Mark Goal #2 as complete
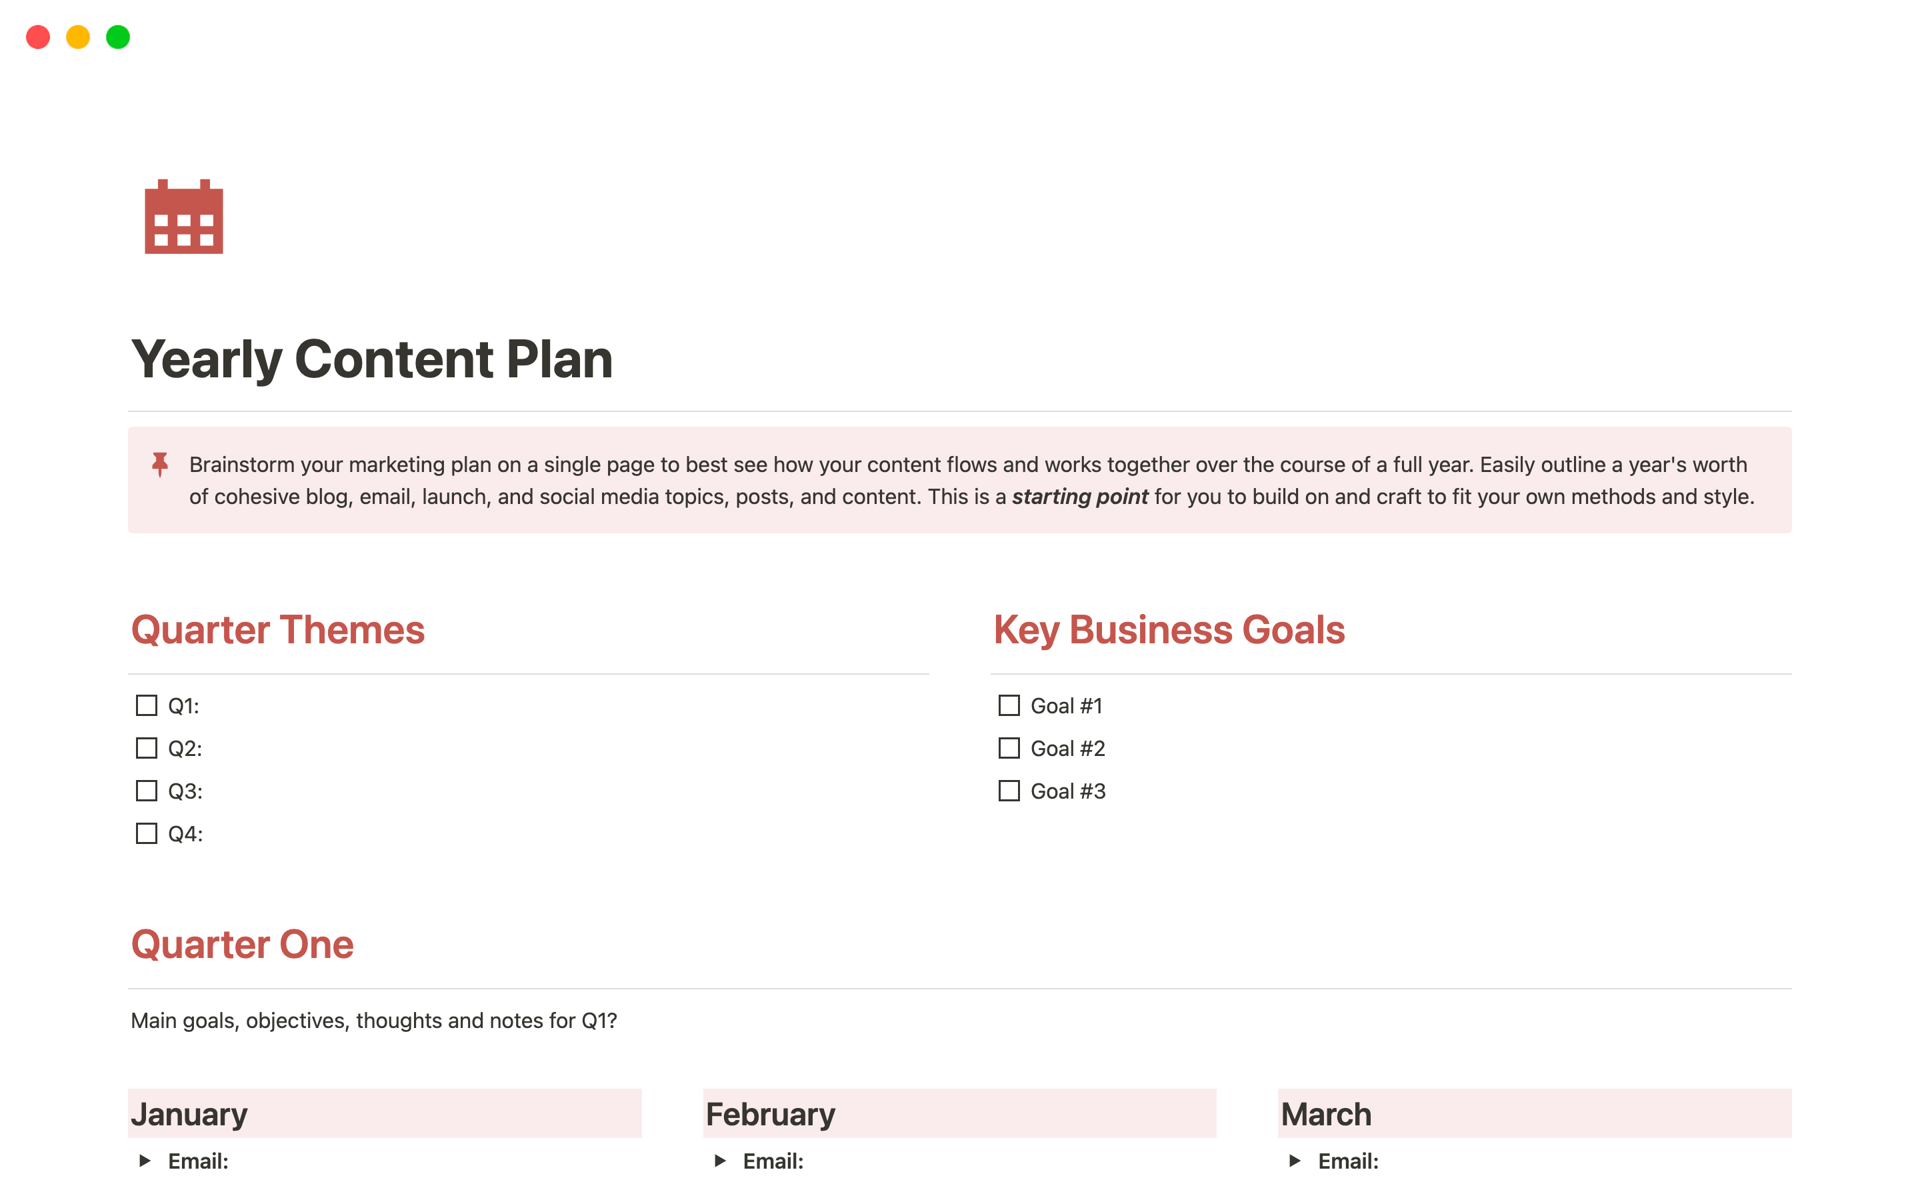Image resolution: width=1920 pixels, height=1200 pixels. [1009, 748]
